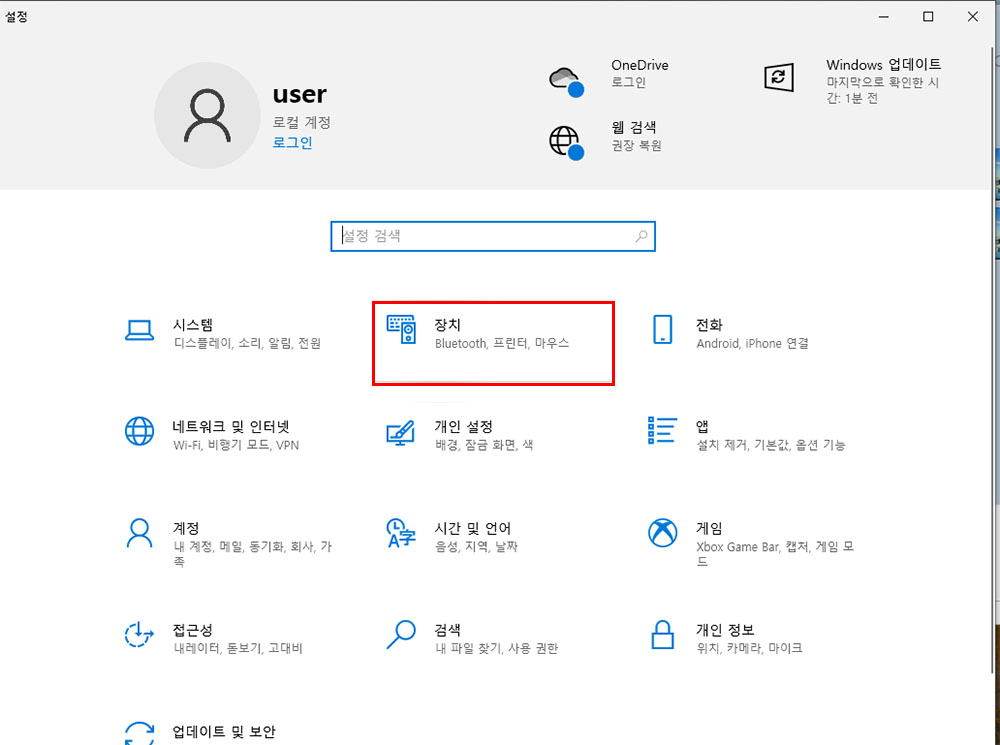This screenshot has height=745, width=1000.
Task: Click the 로컬 계정 label
Action: [302, 122]
